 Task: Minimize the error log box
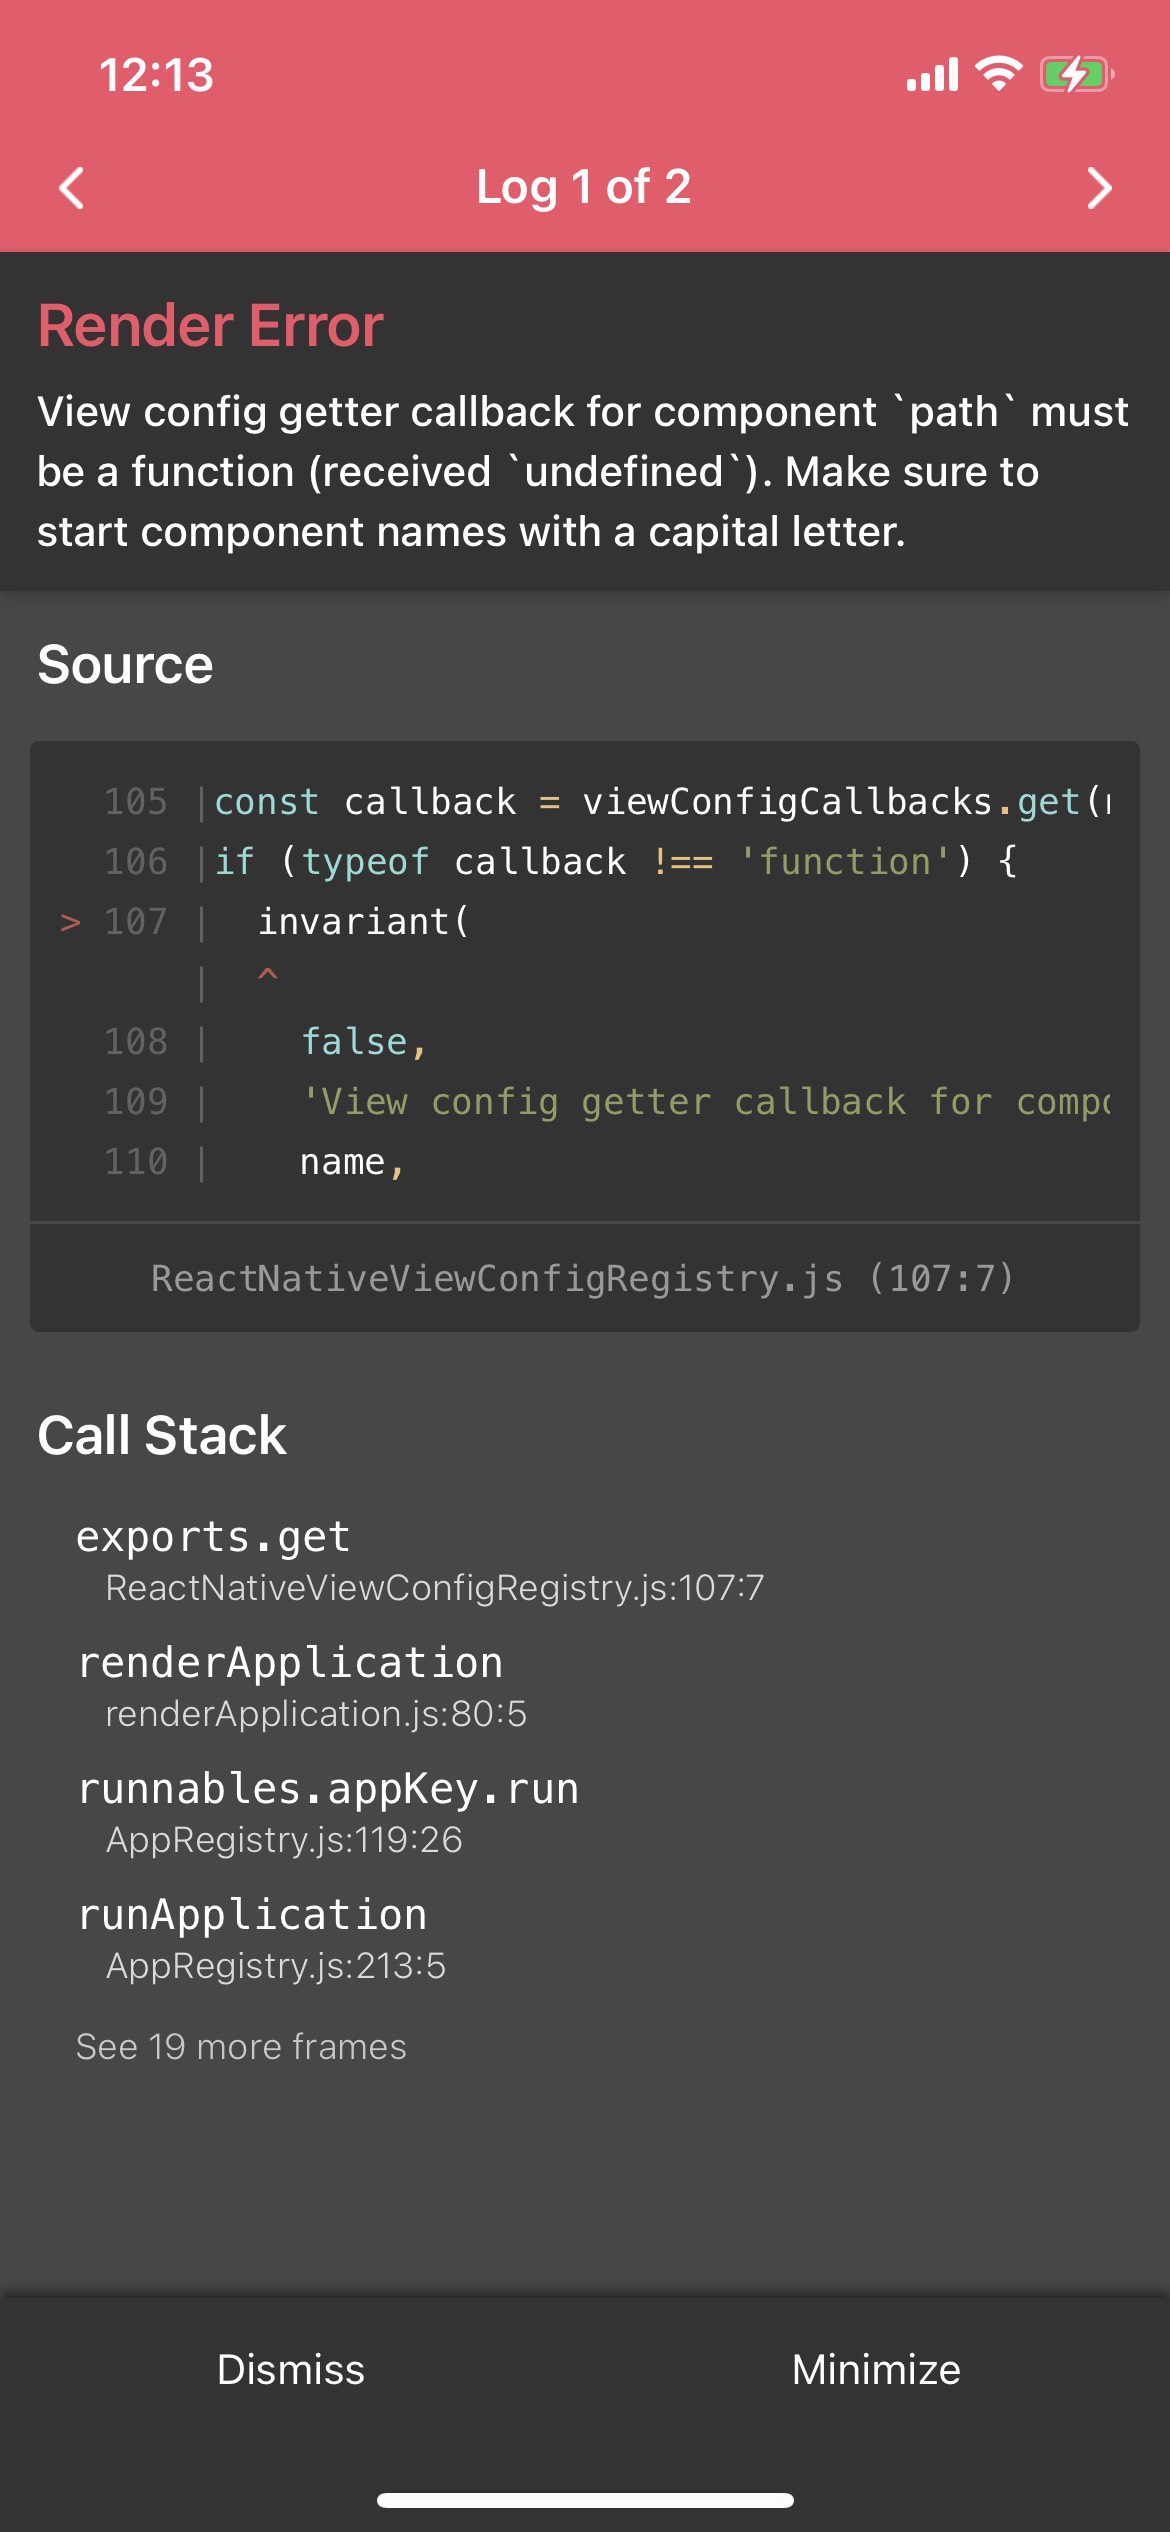tap(876, 2369)
